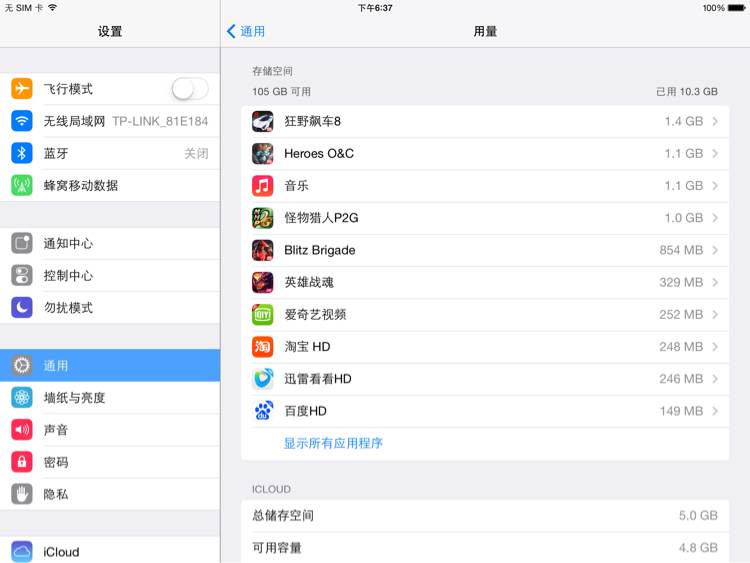Tap the 854 MB size value

681,250
